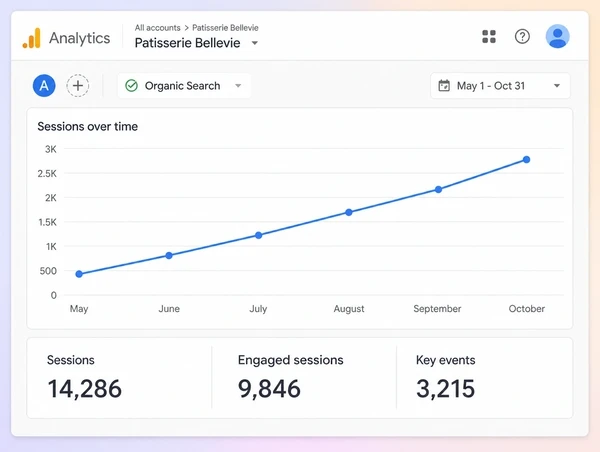Click the 'Engaged sessions' label

click(290, 360)
